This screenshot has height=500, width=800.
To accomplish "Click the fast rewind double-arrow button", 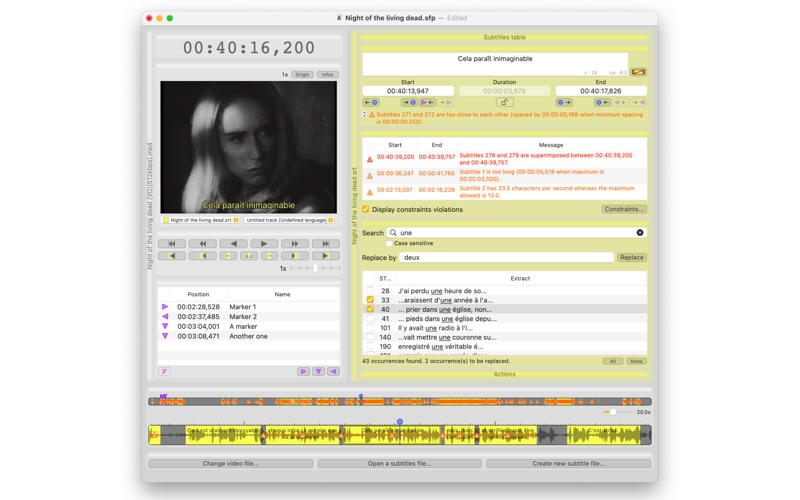I will (203, 244).
